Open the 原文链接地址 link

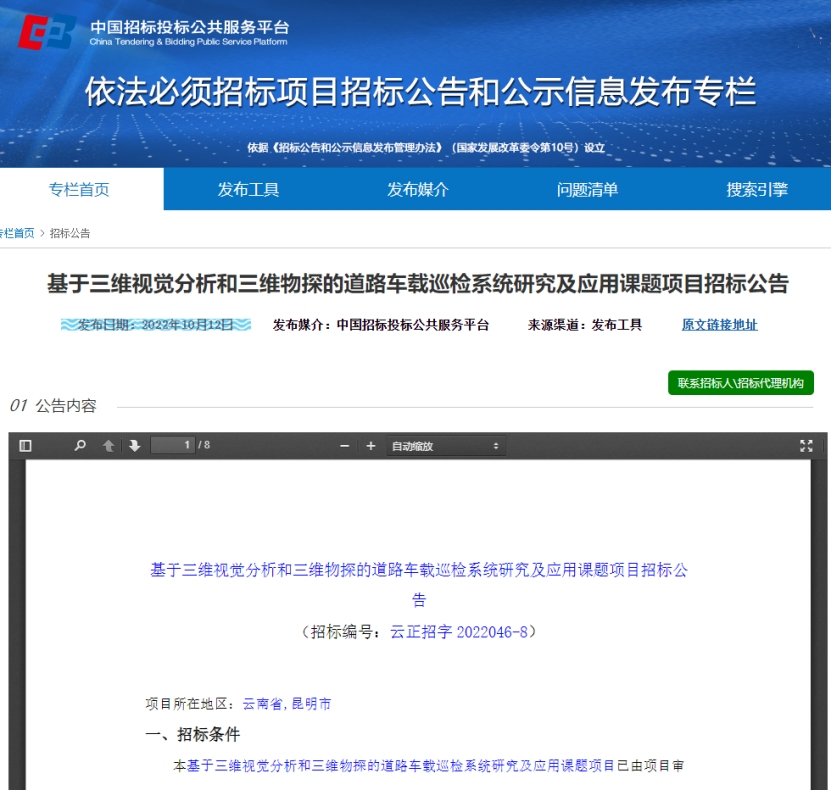click(719, 325)
